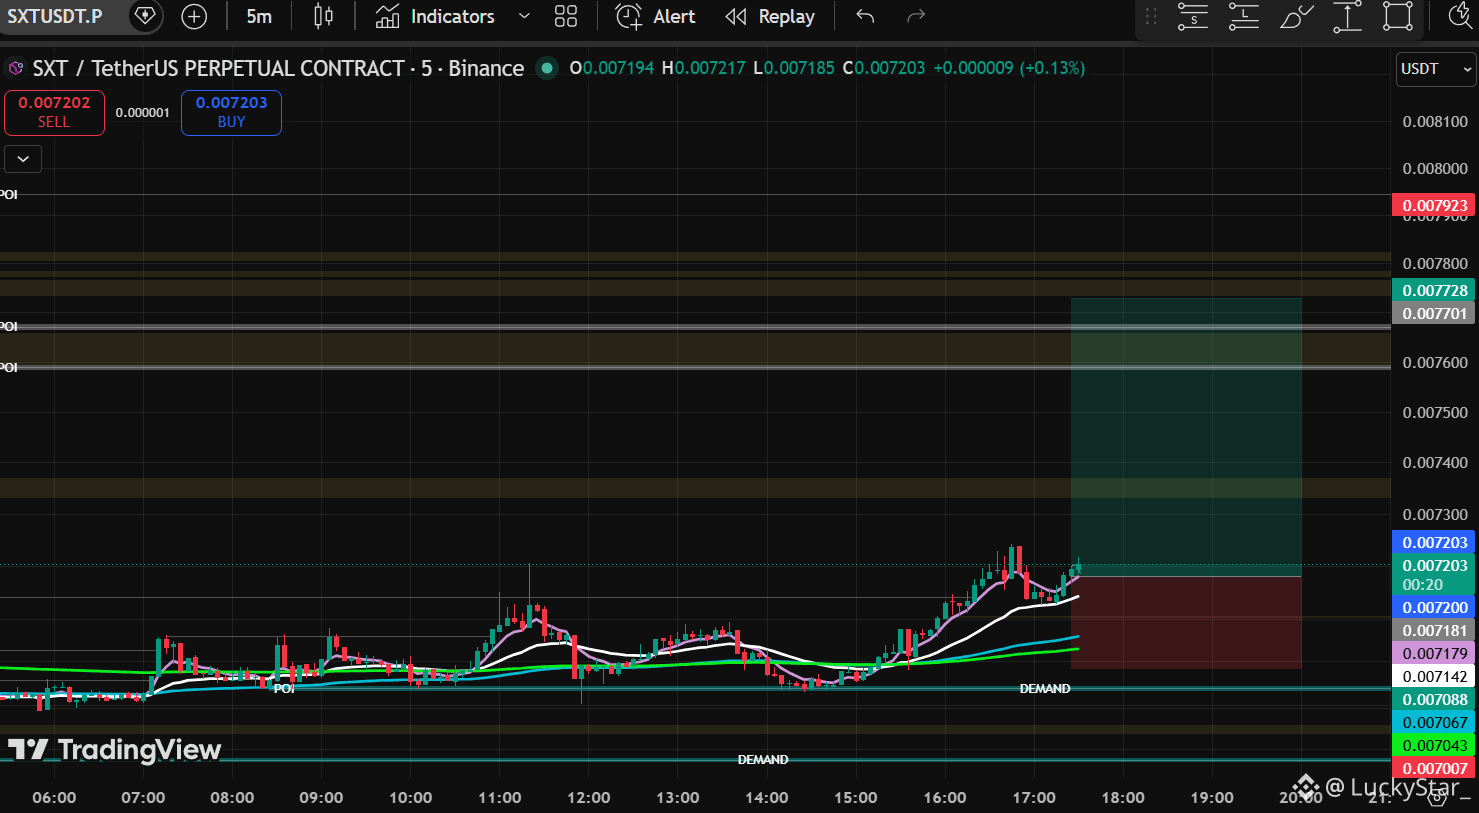The width and height of the screenshot is (1479, 813).
Task: Open the SXTUSDT.P symbol search
Action: click(x=55, y=16)
